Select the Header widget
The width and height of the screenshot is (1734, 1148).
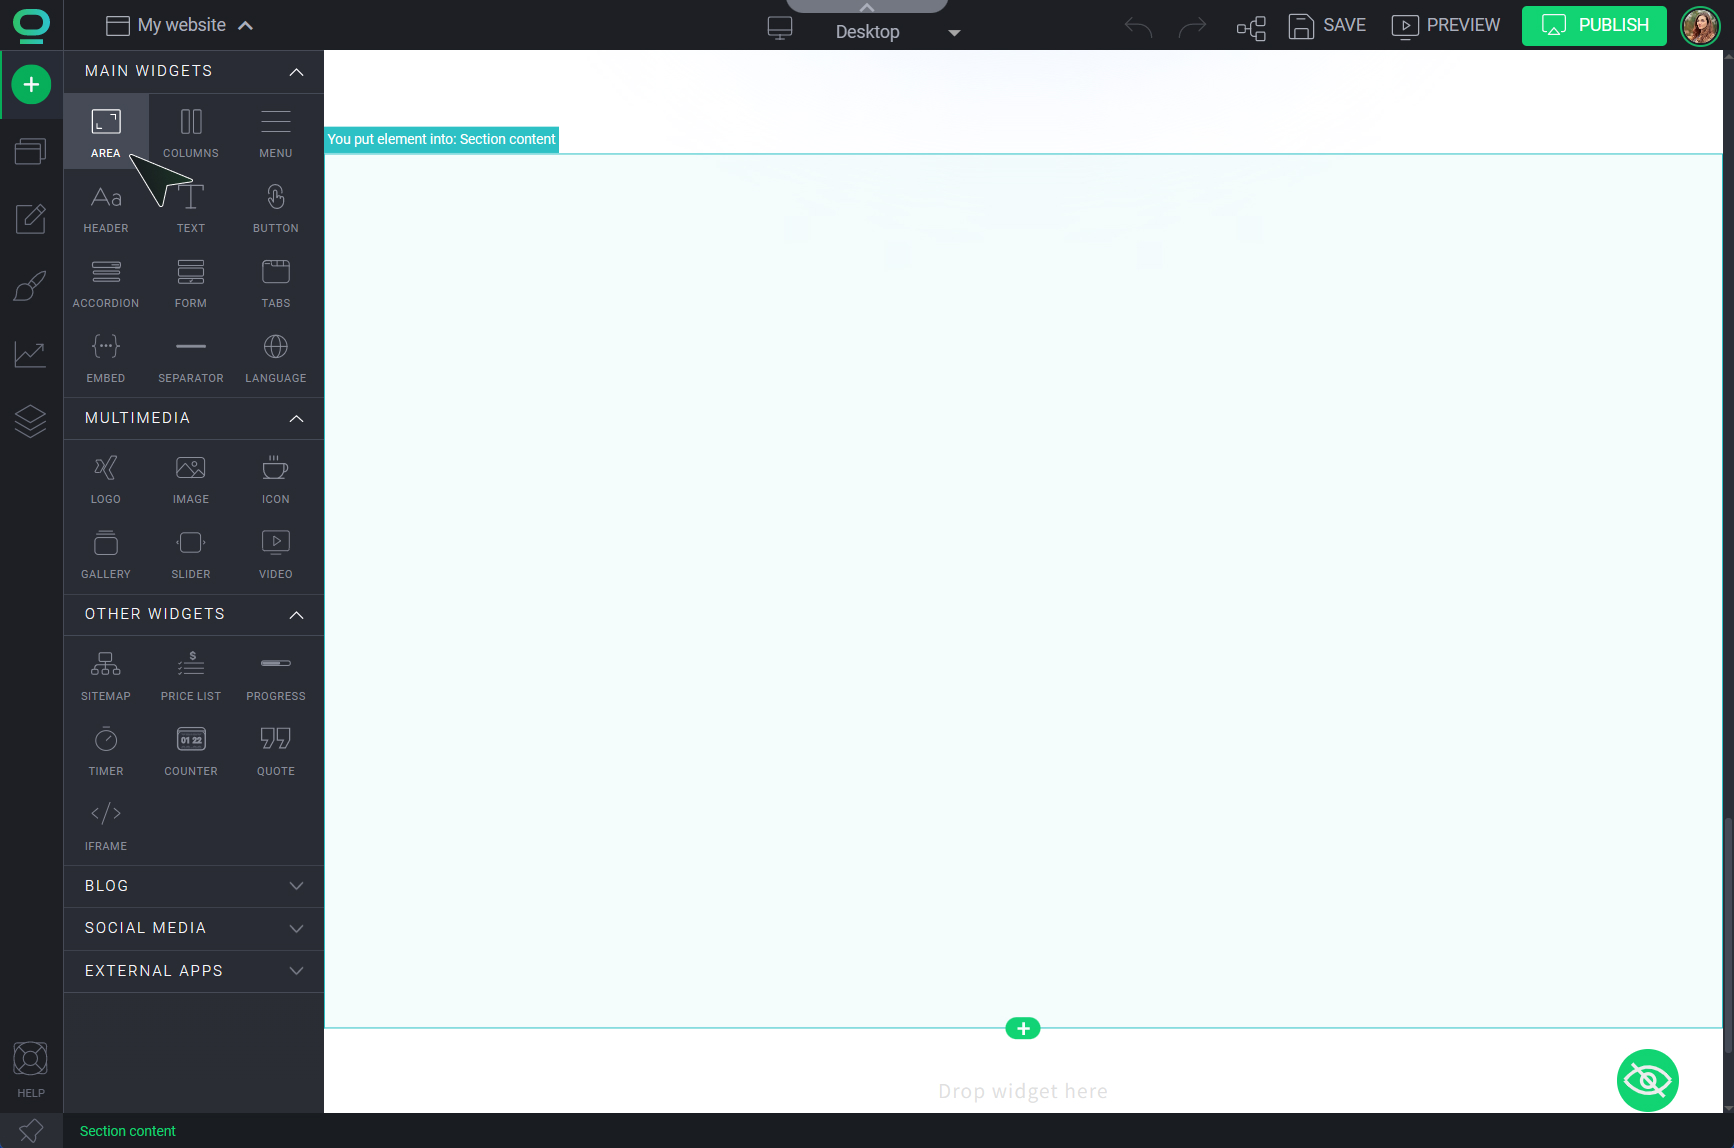point(106,208)
